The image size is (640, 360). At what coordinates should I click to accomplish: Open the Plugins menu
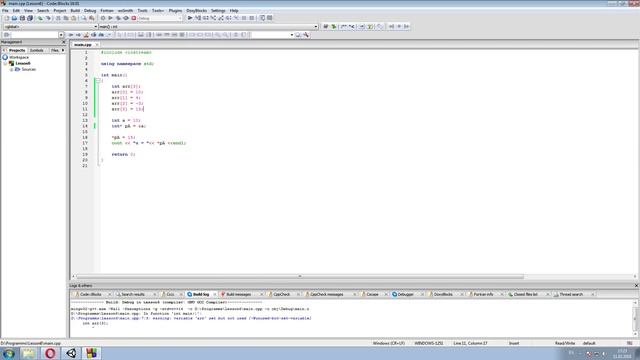(x=175, y=11)
